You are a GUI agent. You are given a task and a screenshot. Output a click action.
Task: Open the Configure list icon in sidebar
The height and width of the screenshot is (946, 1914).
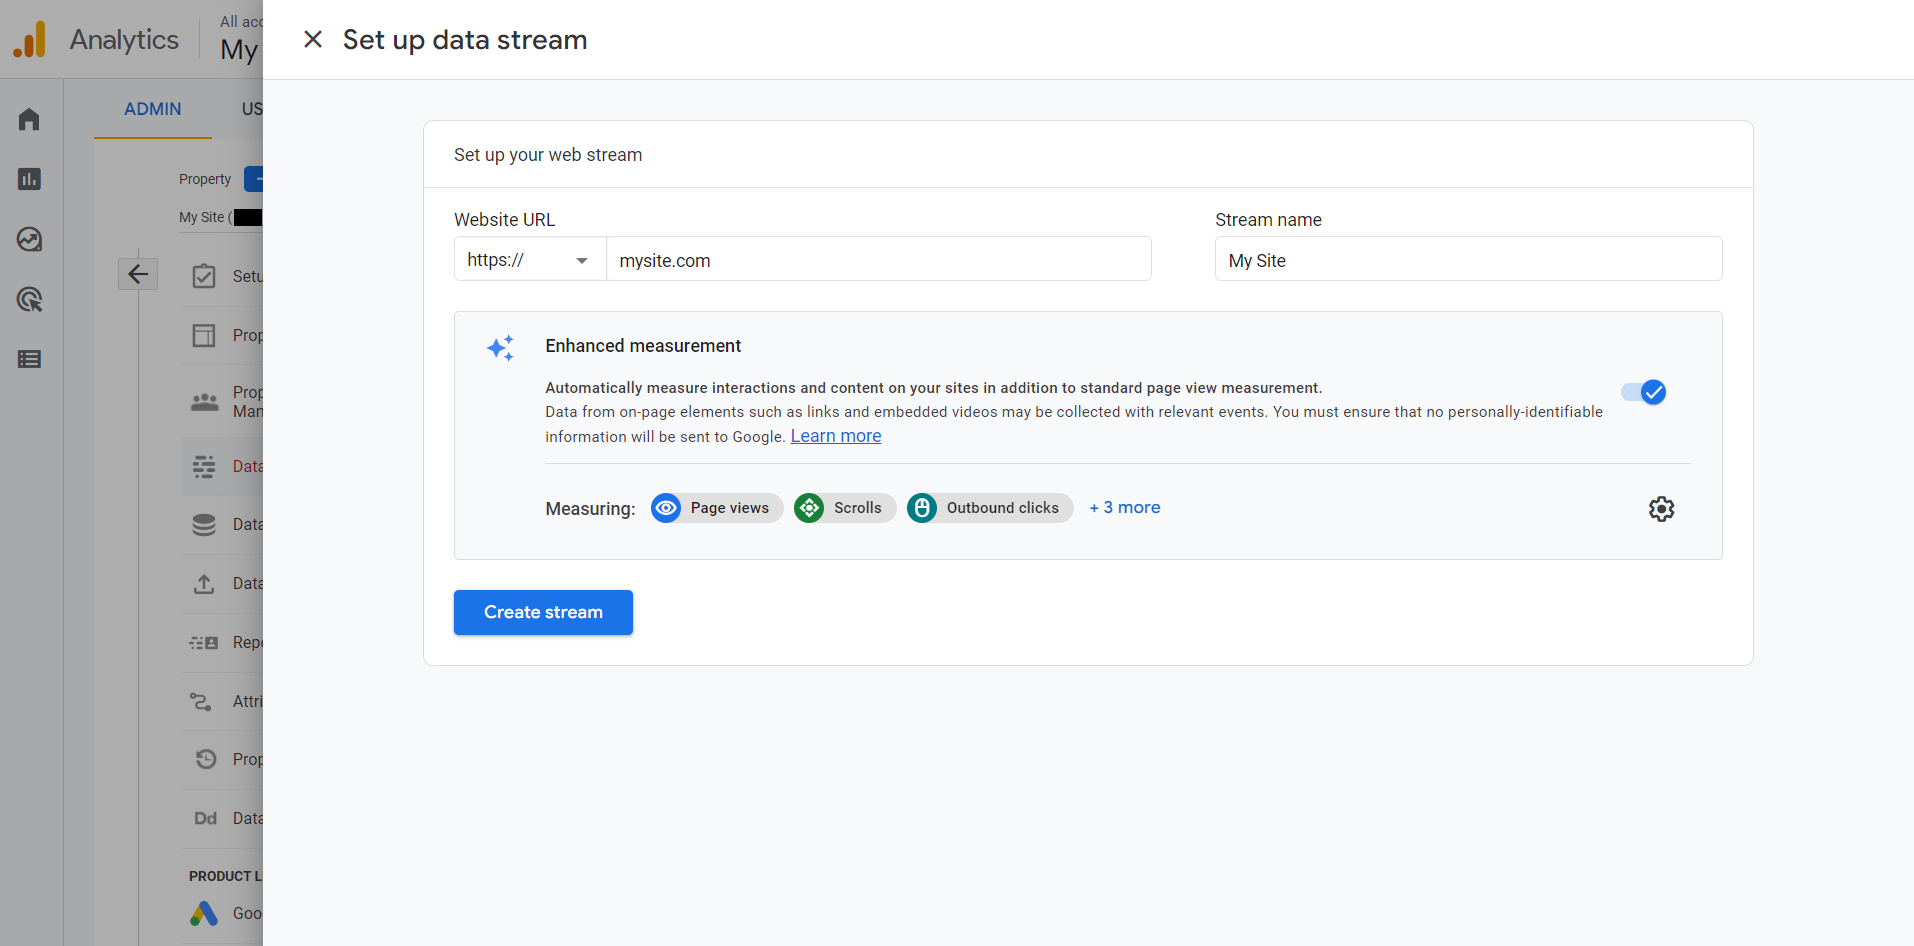coord(29,359)
